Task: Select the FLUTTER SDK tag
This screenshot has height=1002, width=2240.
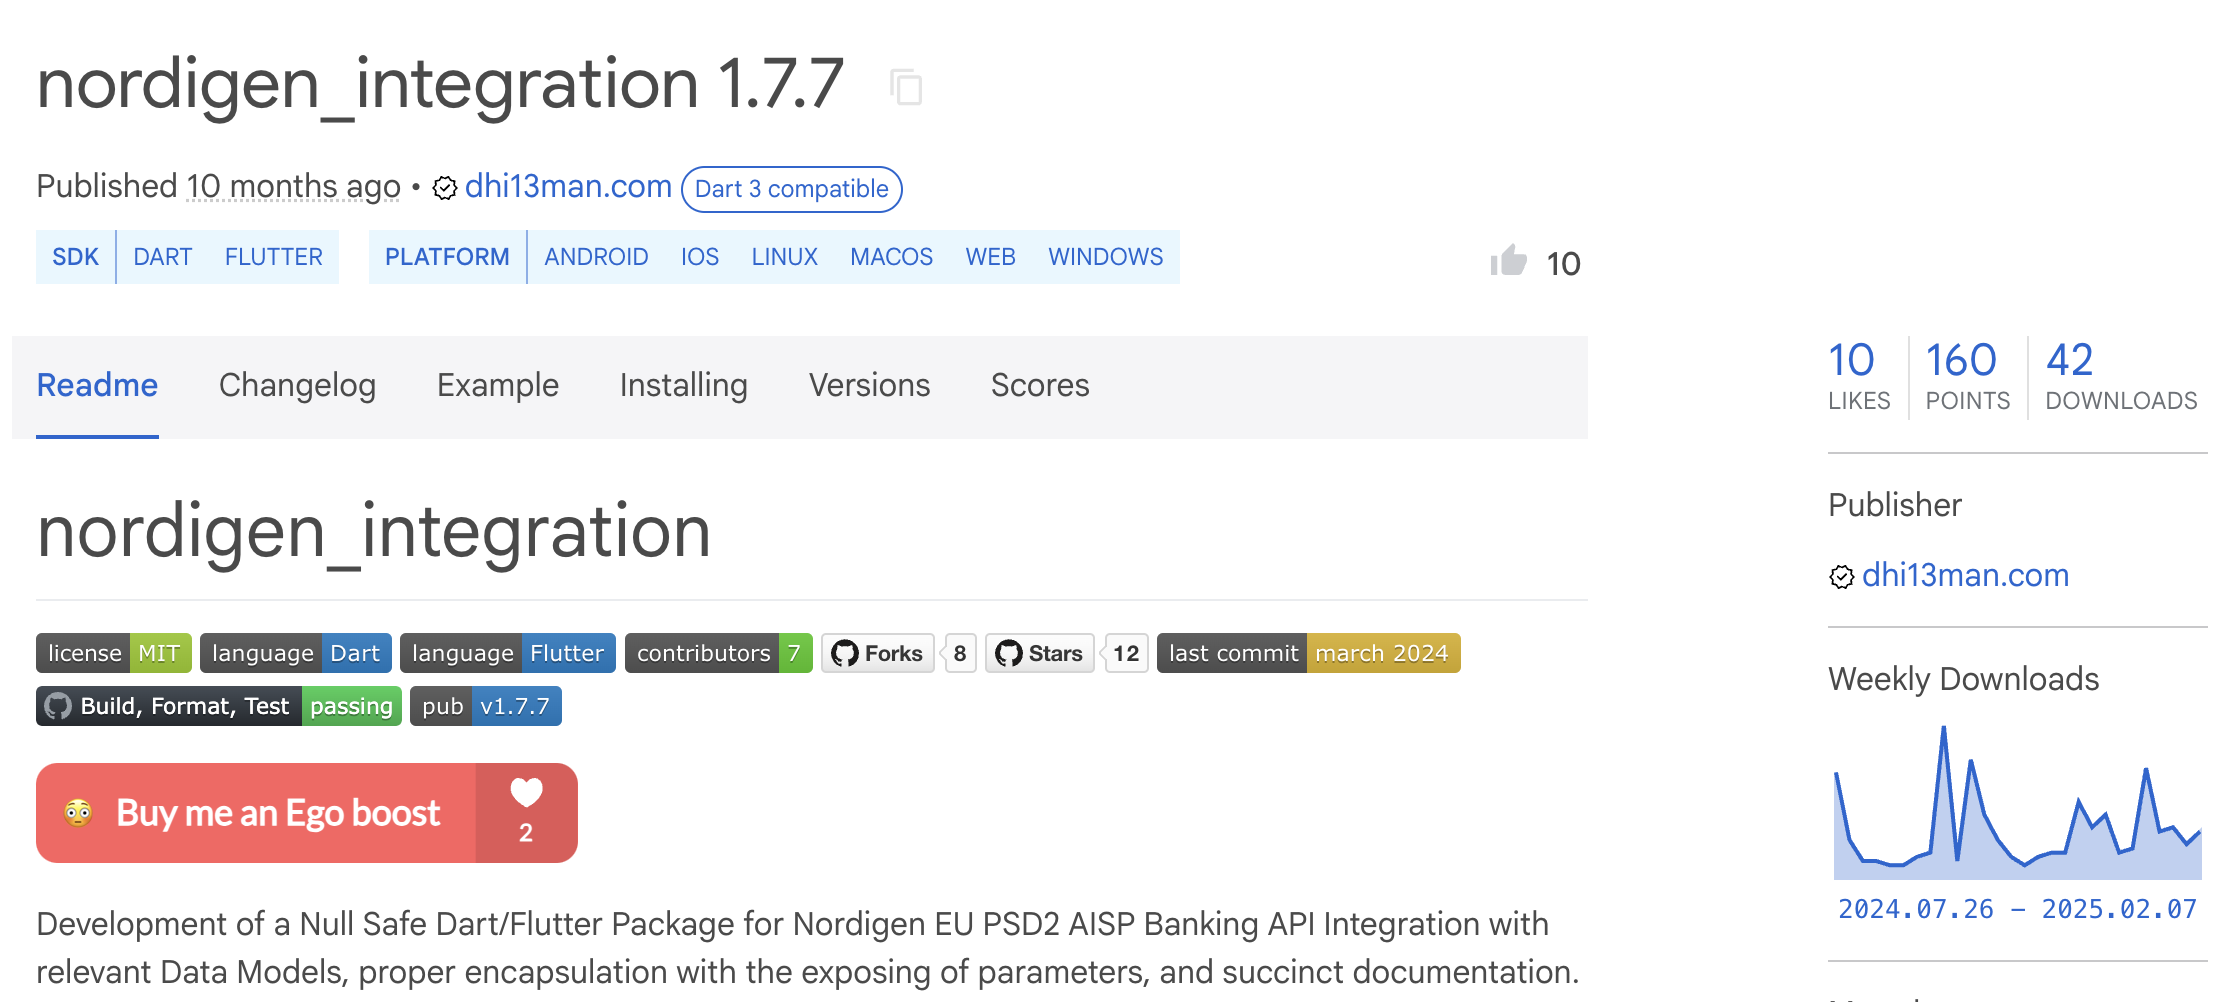Action: [274, 256]
